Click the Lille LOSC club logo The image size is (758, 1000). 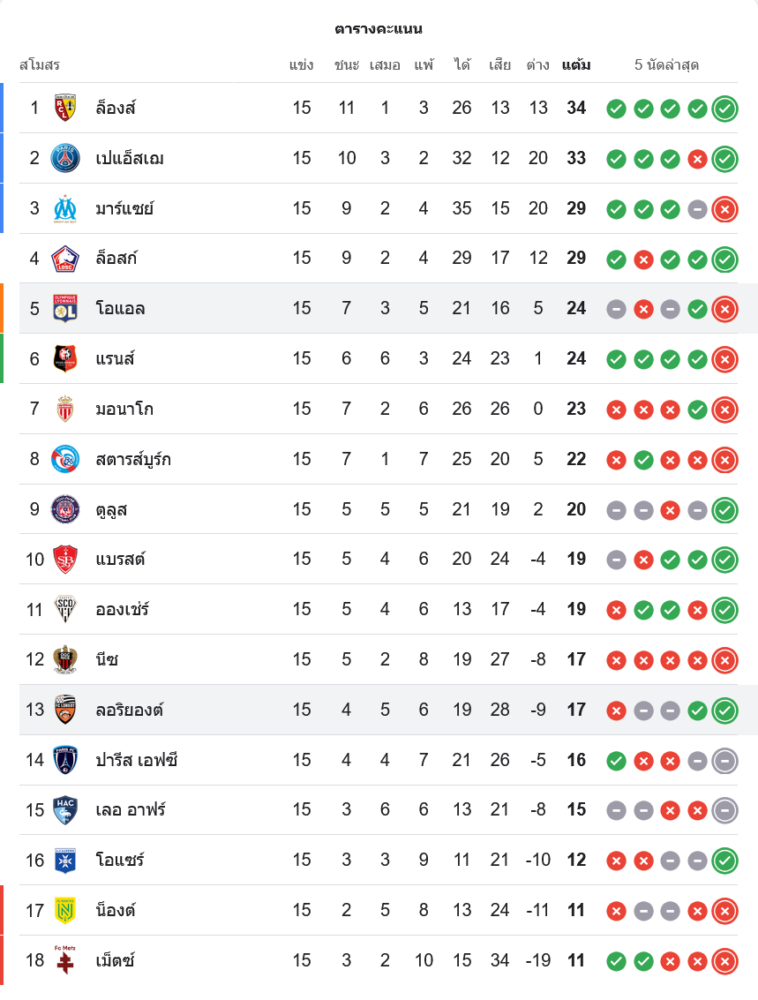click(66, 258)
